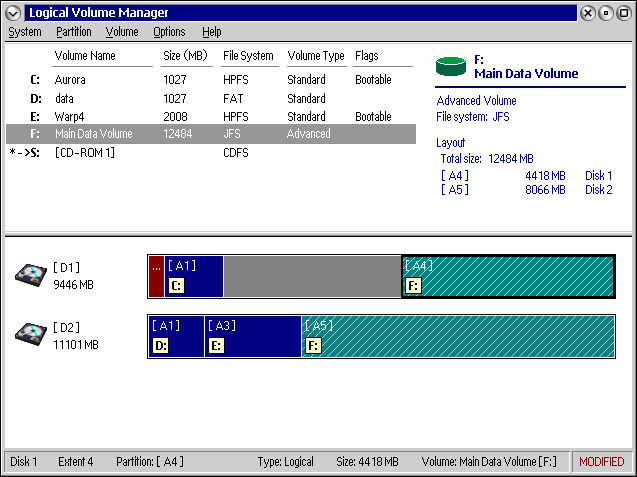Click the [ D1 ] disk label

click(66, 267)
